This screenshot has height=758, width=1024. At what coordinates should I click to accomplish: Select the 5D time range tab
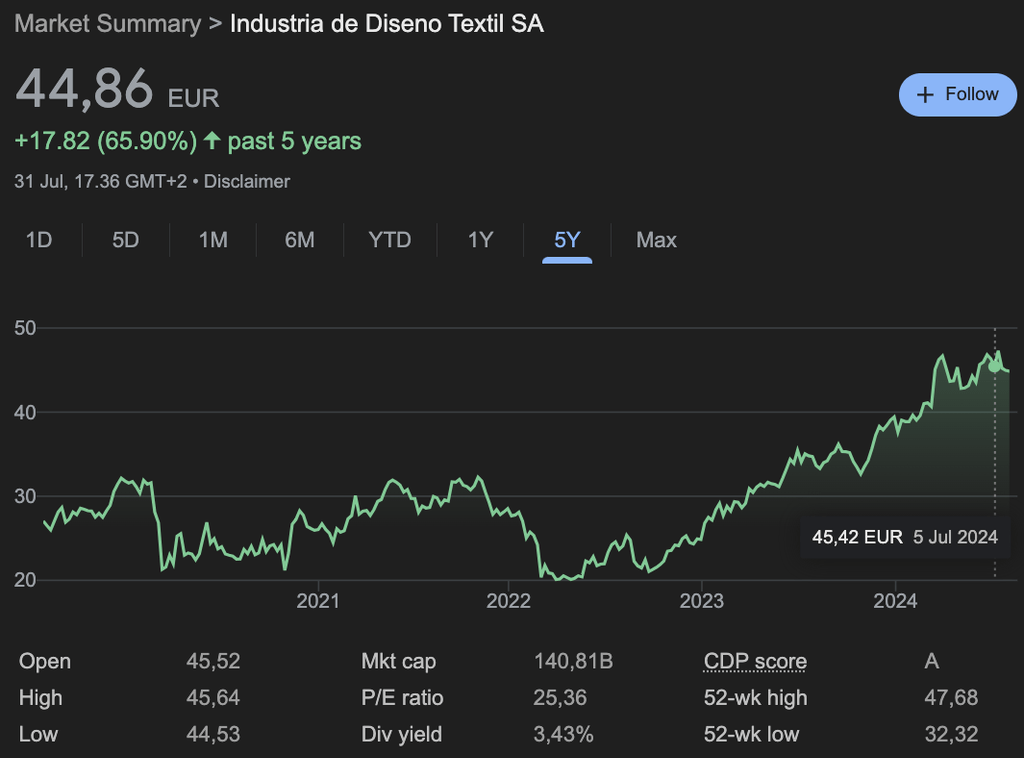click(x=125, y=240)
